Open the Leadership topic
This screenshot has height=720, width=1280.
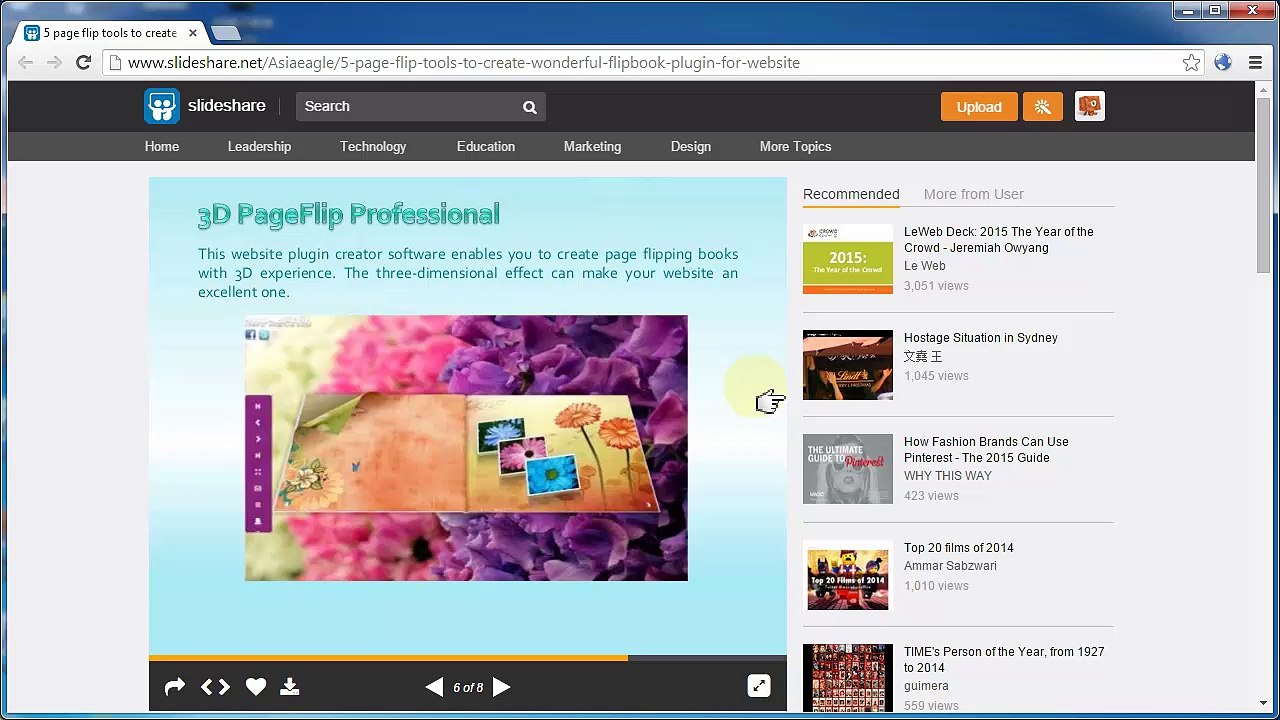click(x=259, y=147)
